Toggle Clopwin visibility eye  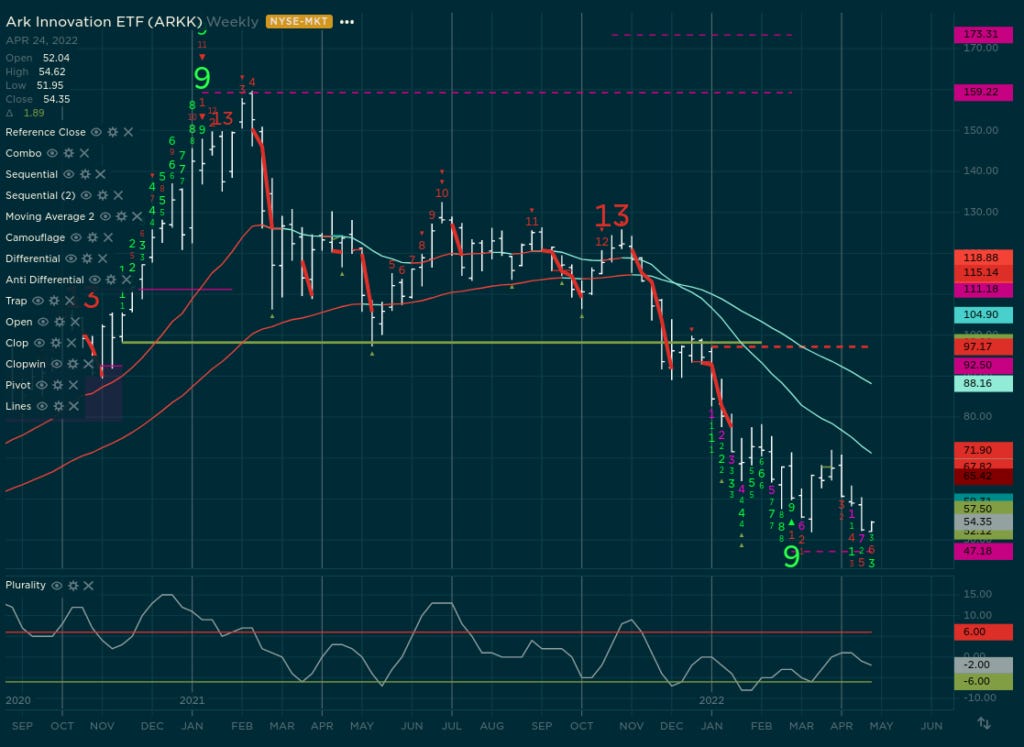[x=57, y=364]
